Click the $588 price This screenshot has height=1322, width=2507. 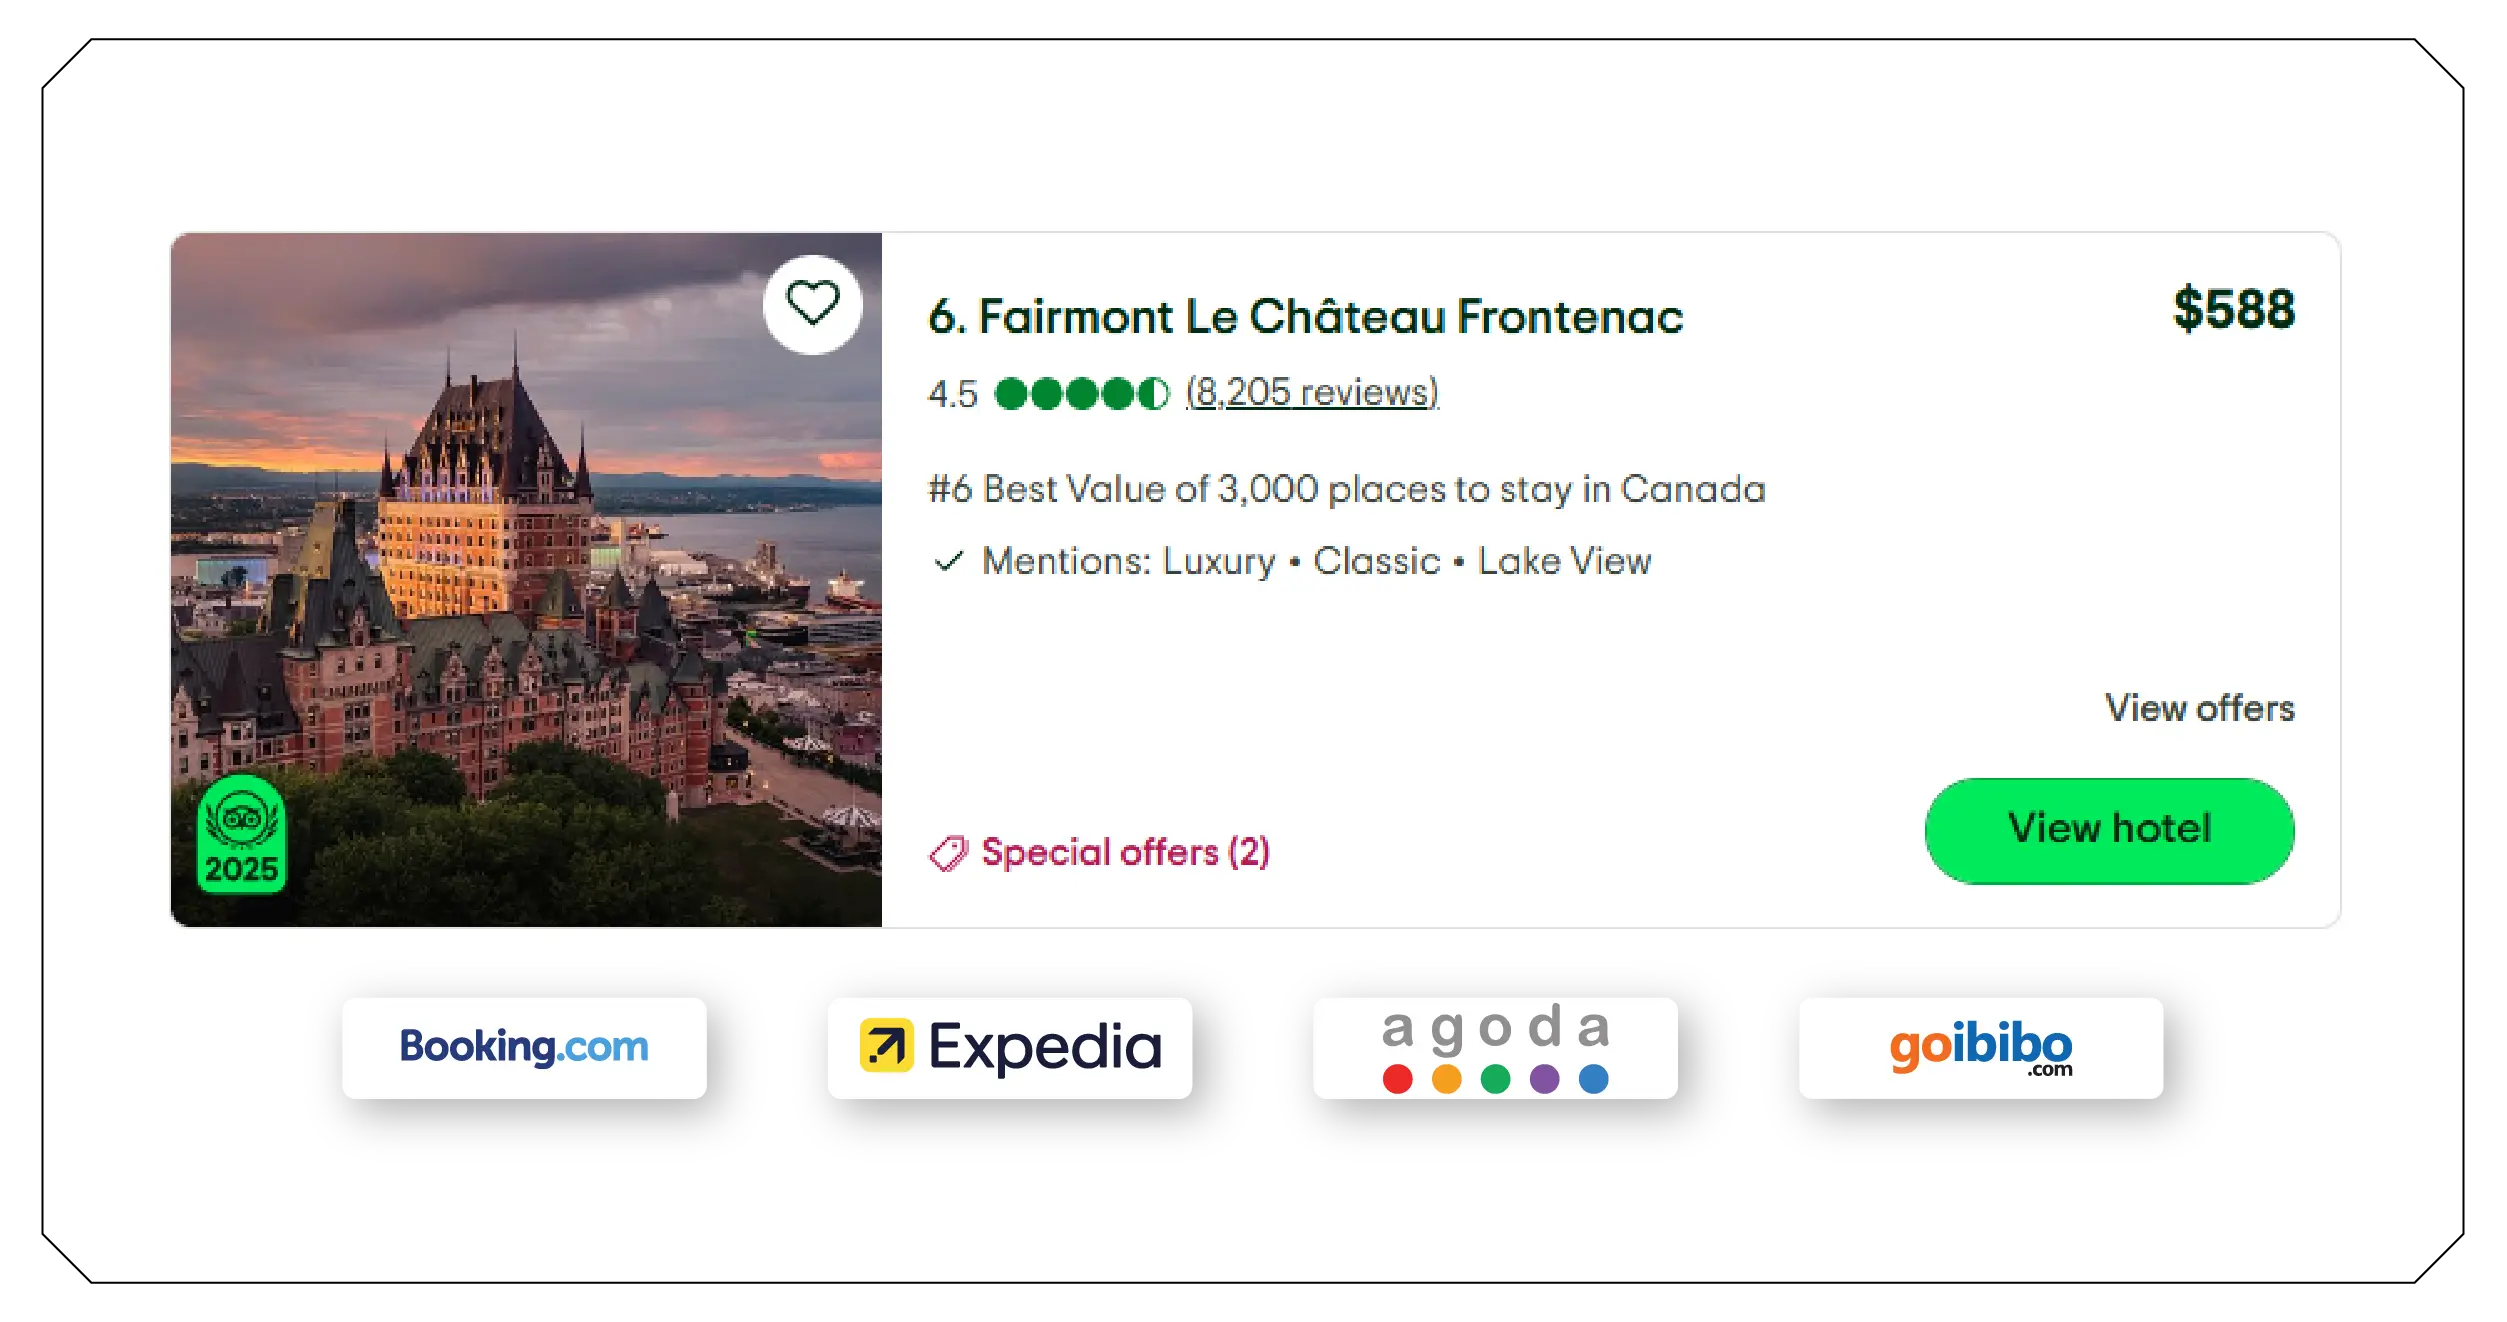point(2233,309)
